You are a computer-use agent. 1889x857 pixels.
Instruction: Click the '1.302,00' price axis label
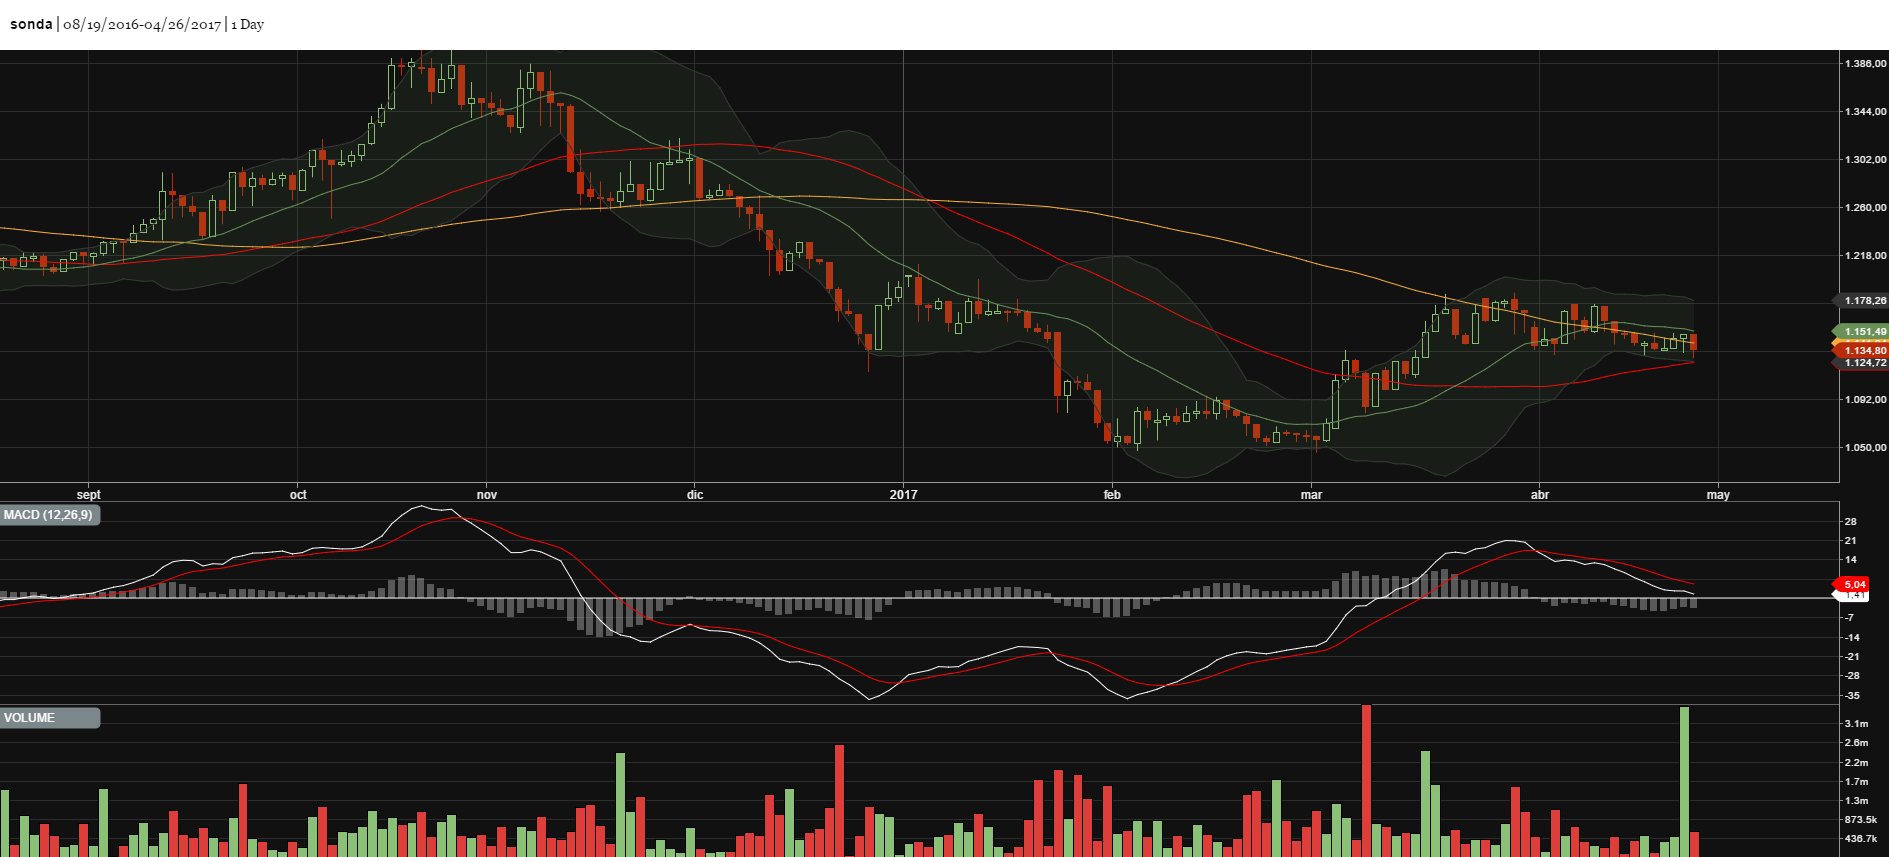[x=1865, y=160]
